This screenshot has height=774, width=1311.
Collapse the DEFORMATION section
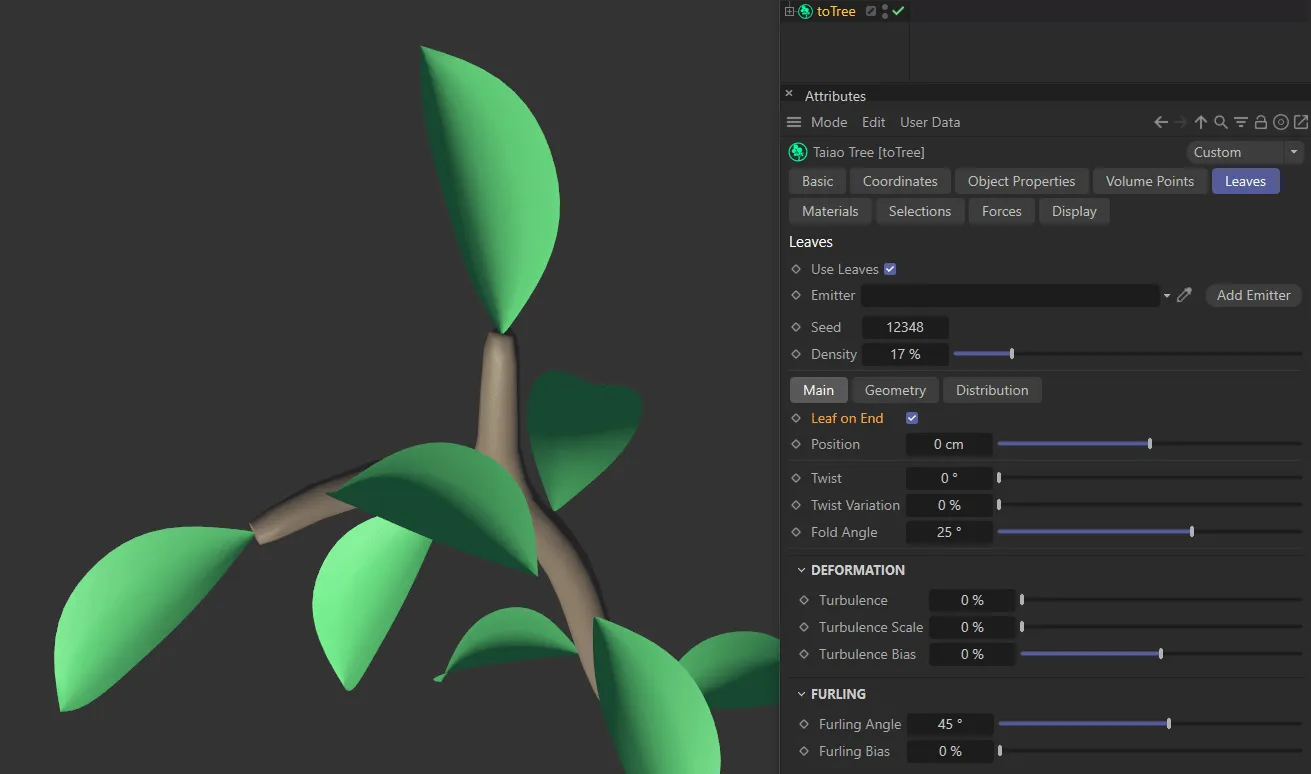coord(800,570)
